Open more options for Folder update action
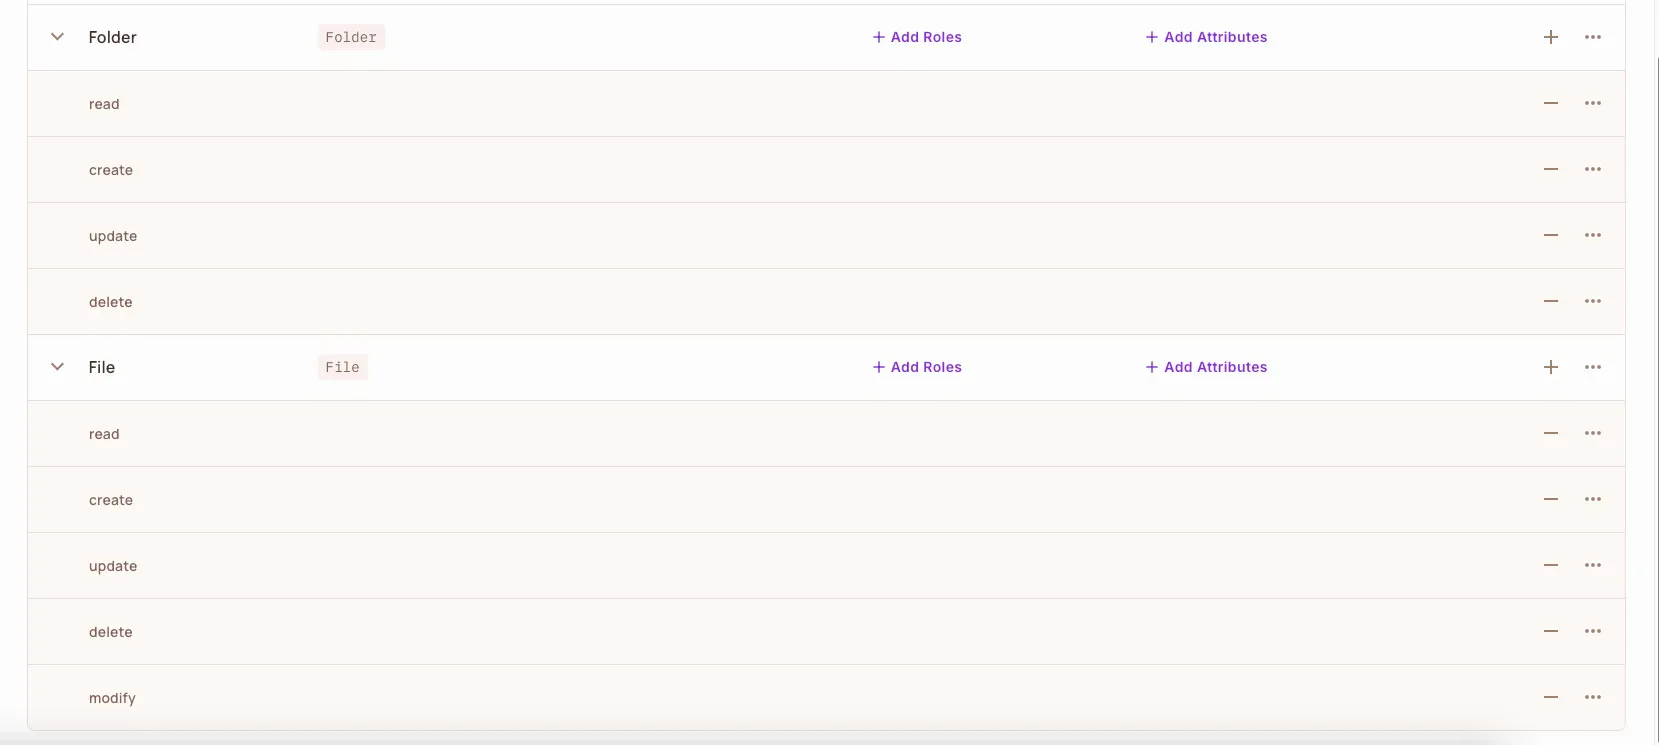 coord(1593,235)
